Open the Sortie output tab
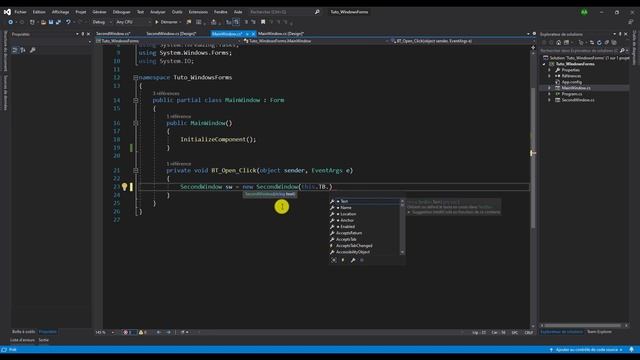The image size is (640, 360). tap(44, 340)
